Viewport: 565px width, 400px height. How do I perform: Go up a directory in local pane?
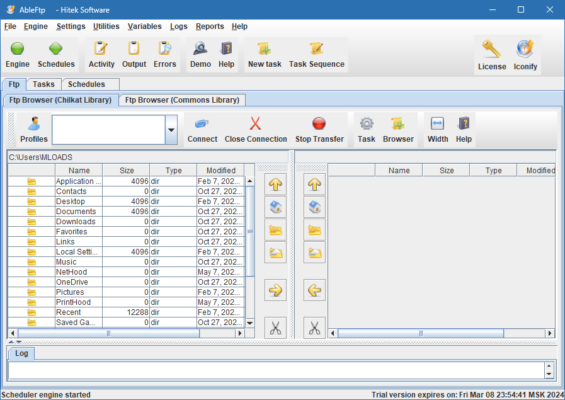(x=275, y=184)
